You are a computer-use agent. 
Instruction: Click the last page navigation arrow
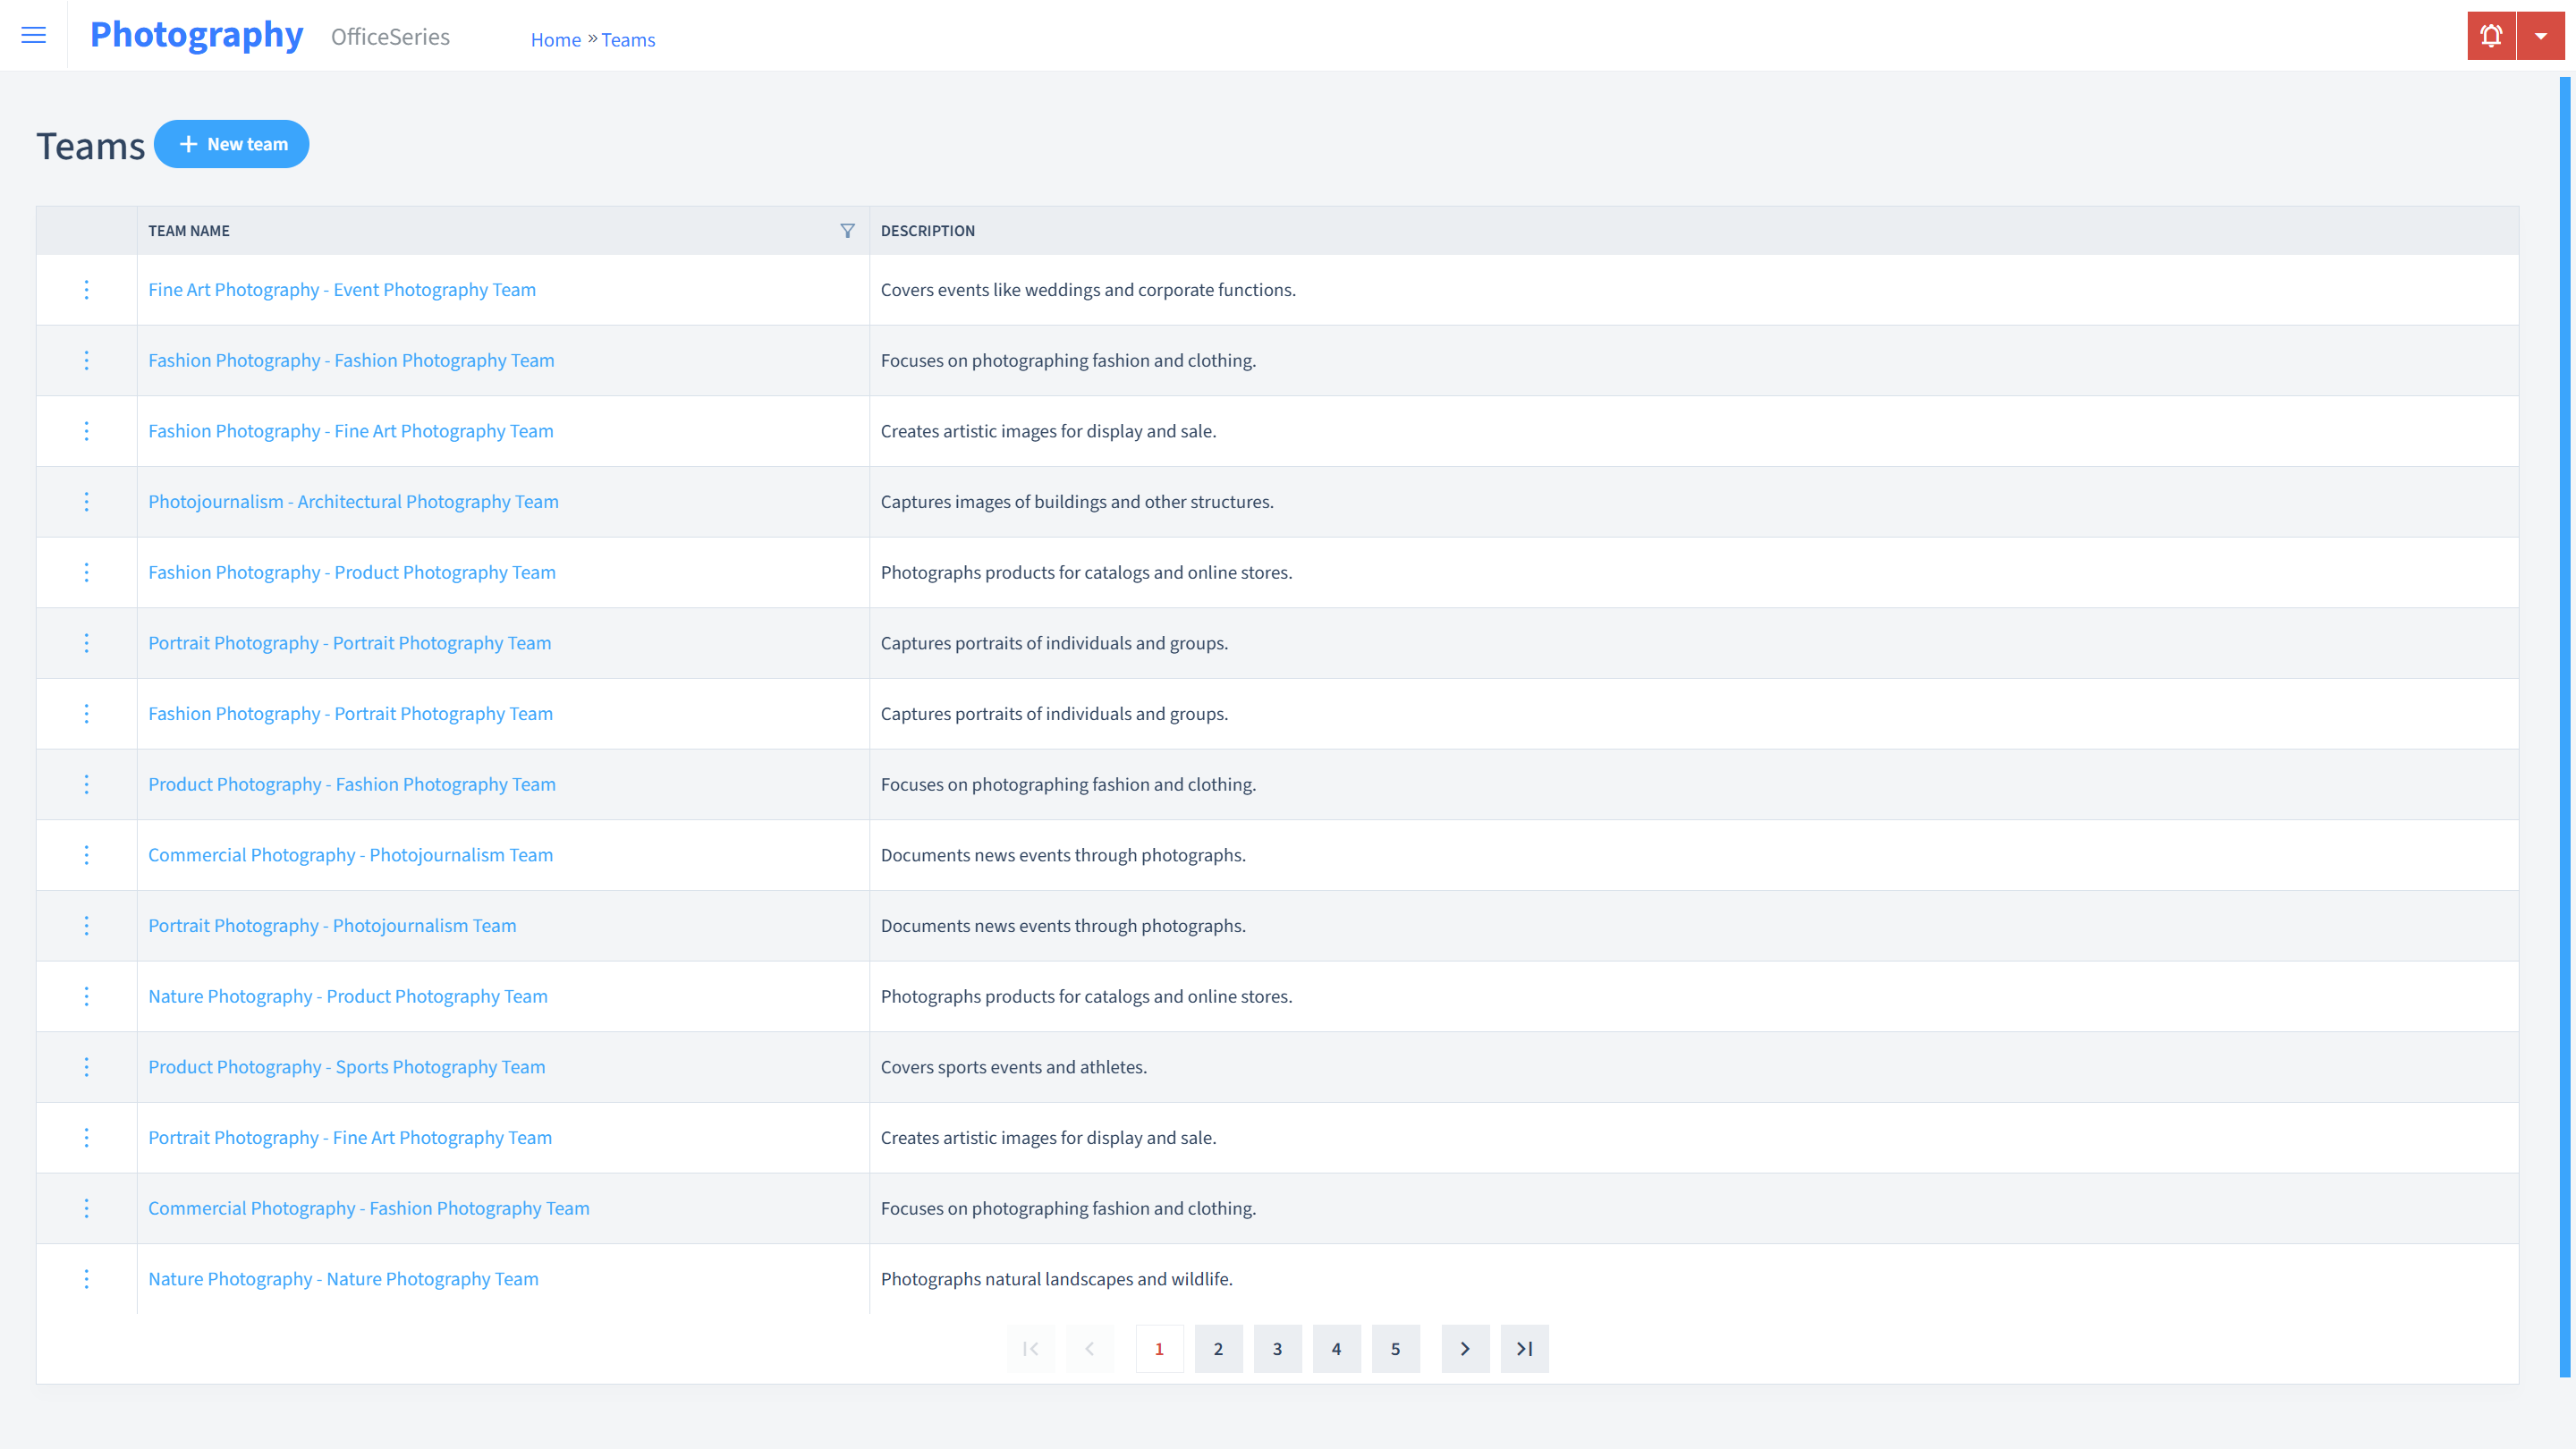(x=1523, y=1348)
